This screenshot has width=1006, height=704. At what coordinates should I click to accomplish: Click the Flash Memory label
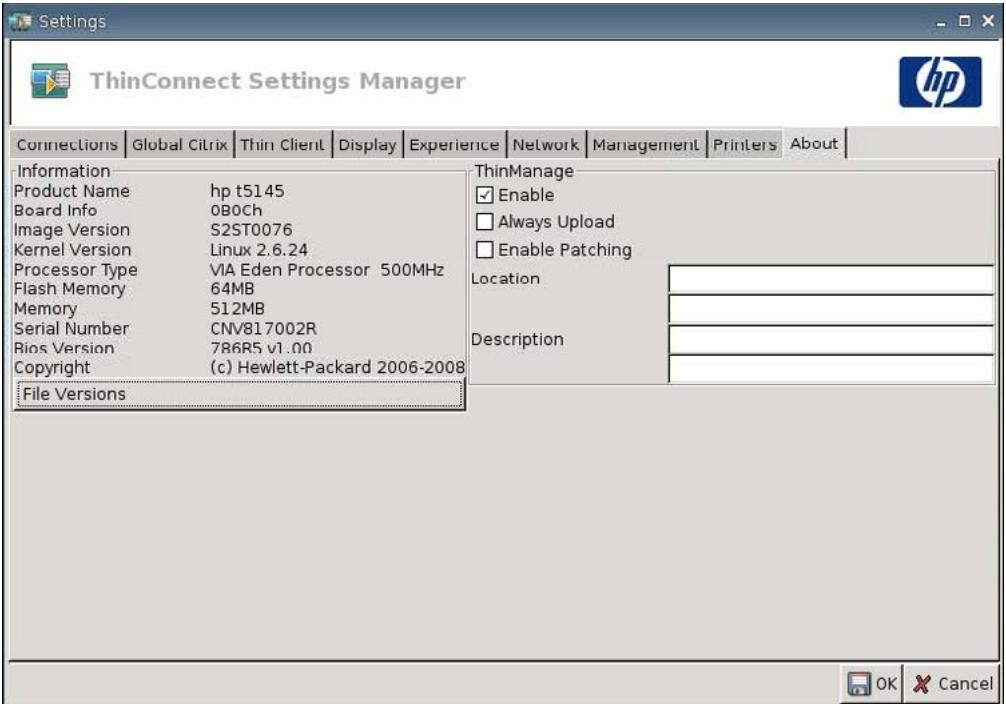pos(69,289)
